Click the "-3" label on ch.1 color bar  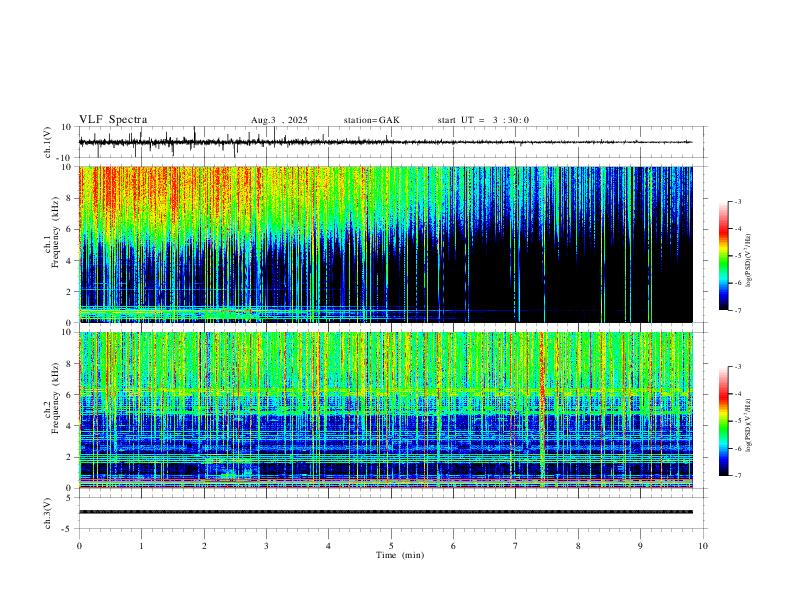click(737, 201)
